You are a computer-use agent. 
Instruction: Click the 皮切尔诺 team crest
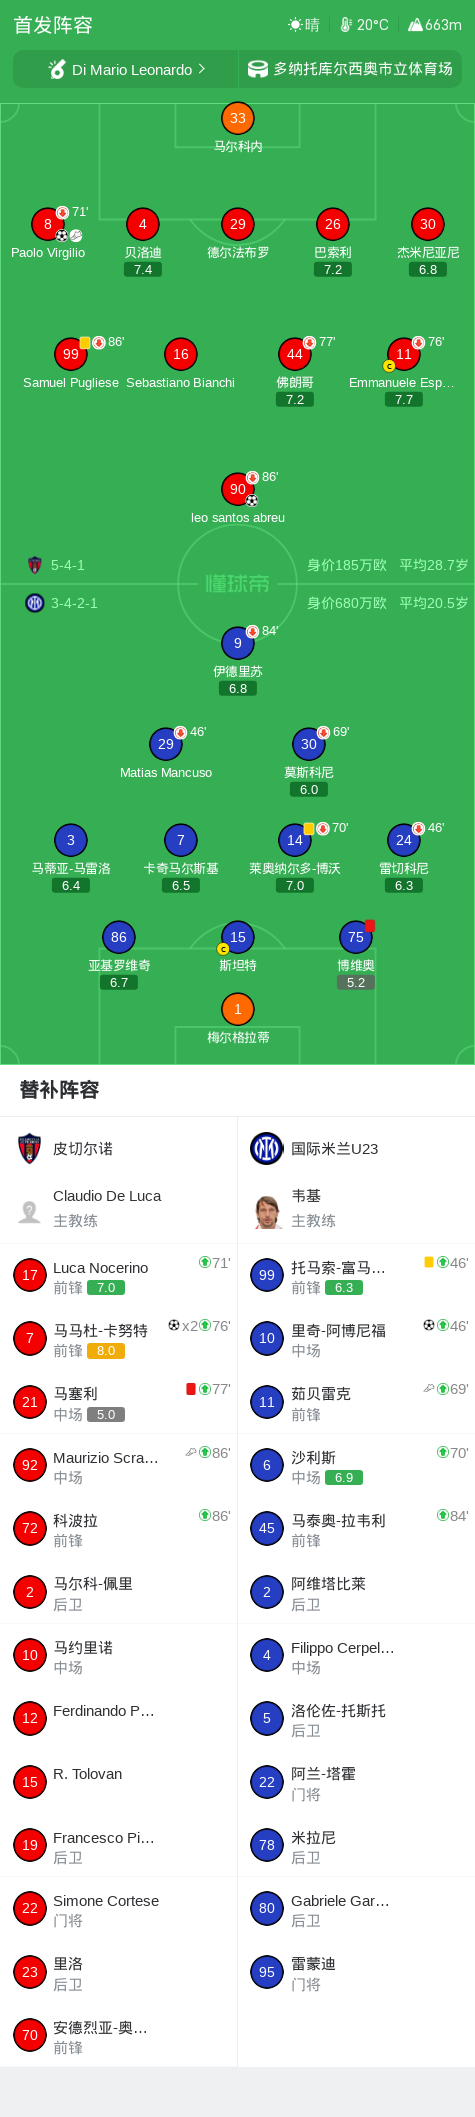(x=30, y=1149)
